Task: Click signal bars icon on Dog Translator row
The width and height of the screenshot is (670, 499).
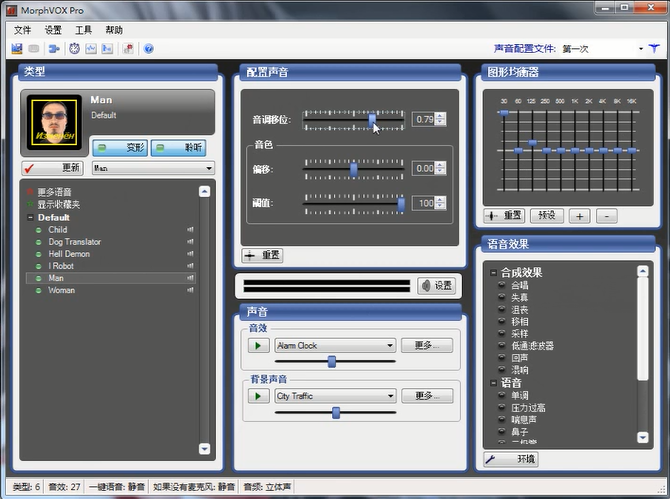Action: [190, 242]
